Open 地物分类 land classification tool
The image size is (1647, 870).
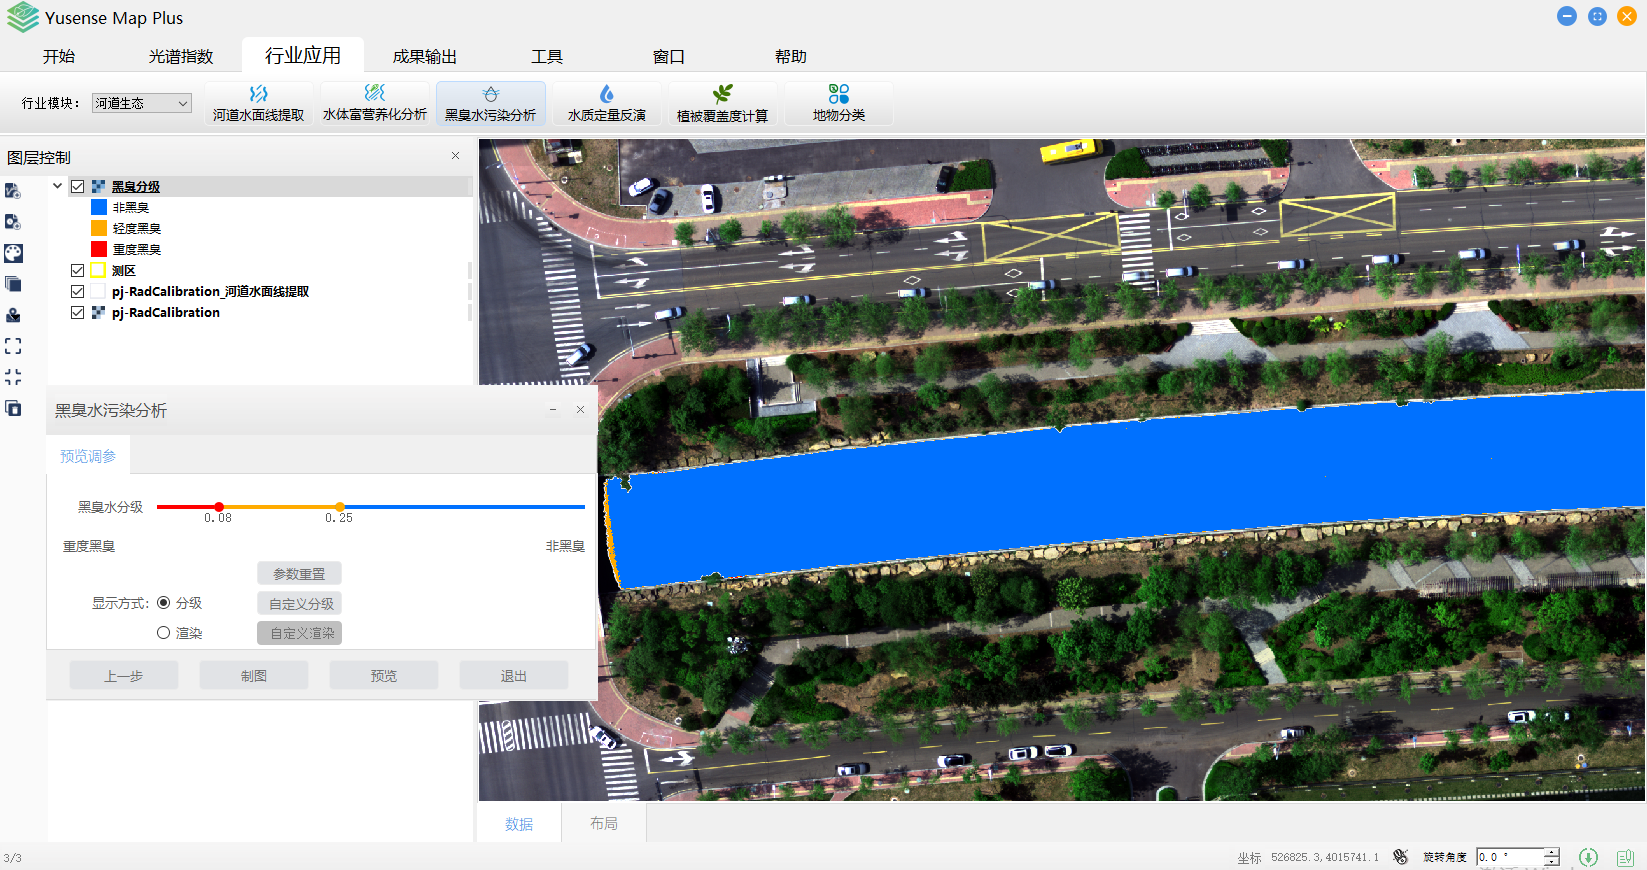(x=838, y=104)
